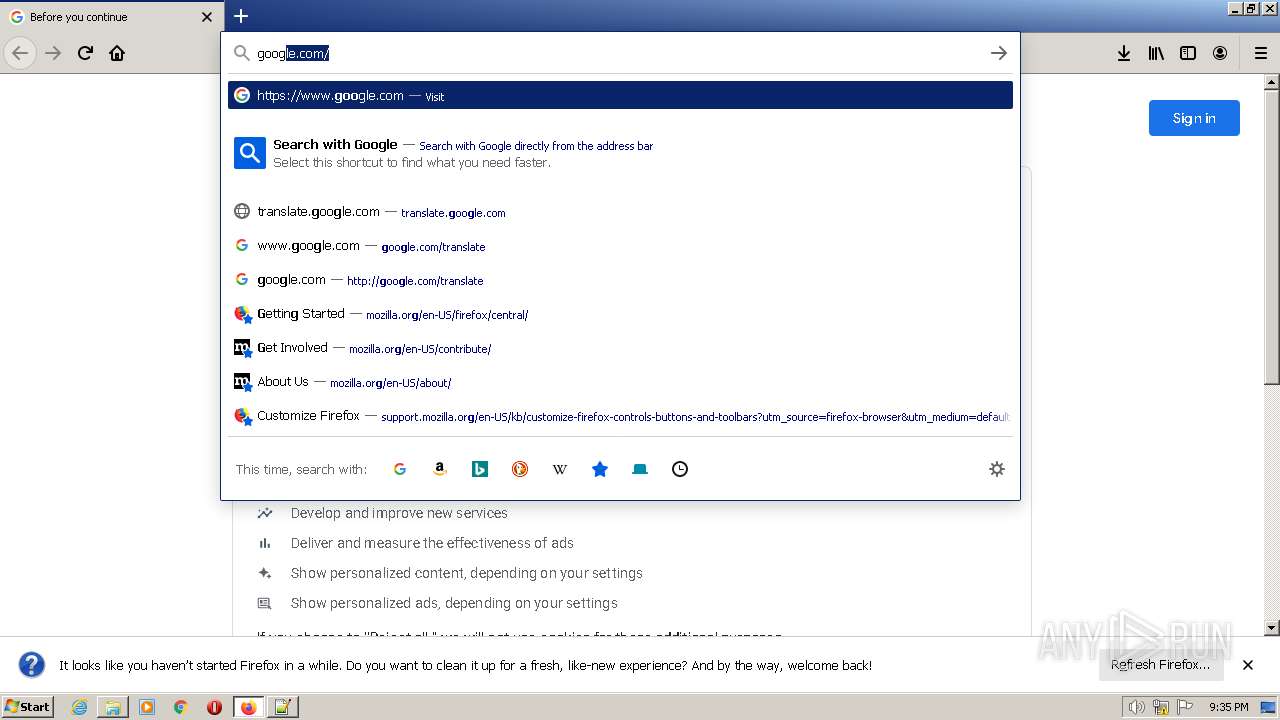This screenshot has height=720, width=1280.
Task: Launch Internet Explorer from the taskbar
Action: pyautogui.click(x=79, y=707)
